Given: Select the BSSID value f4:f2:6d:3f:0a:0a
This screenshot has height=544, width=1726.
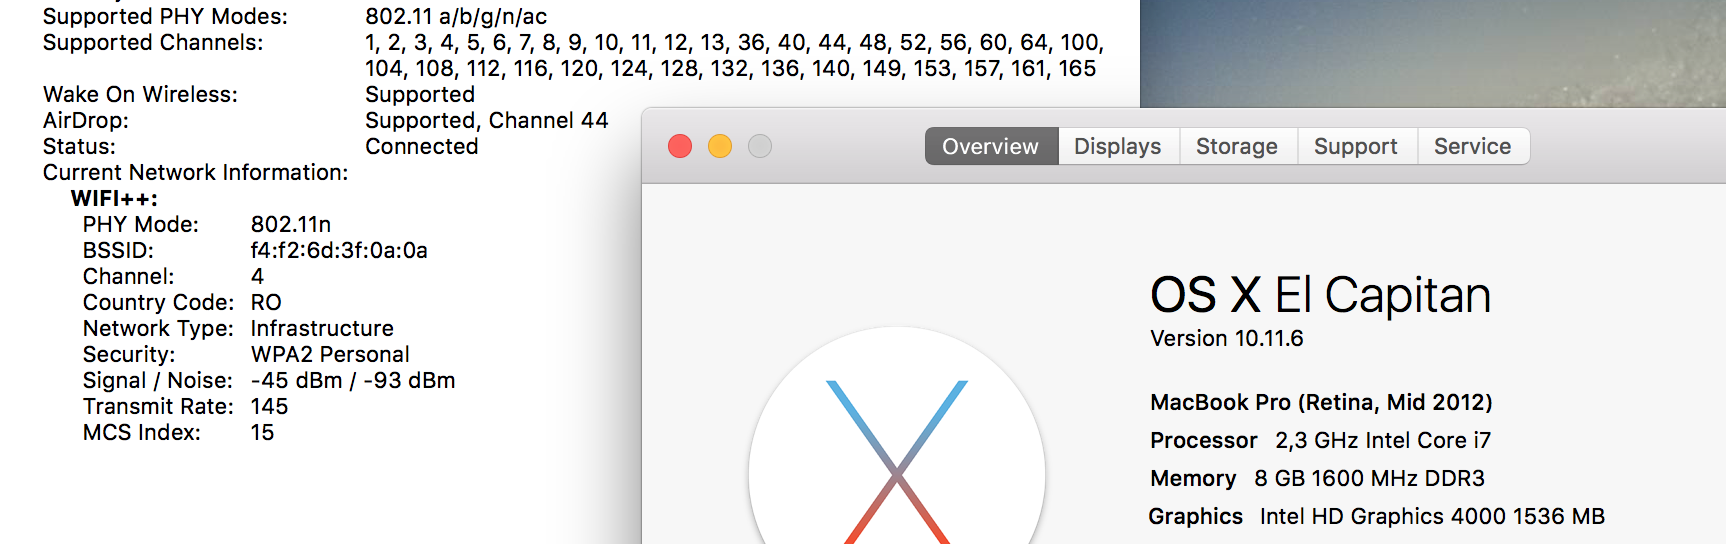Looking at the screenshot, I should point(339,250).
